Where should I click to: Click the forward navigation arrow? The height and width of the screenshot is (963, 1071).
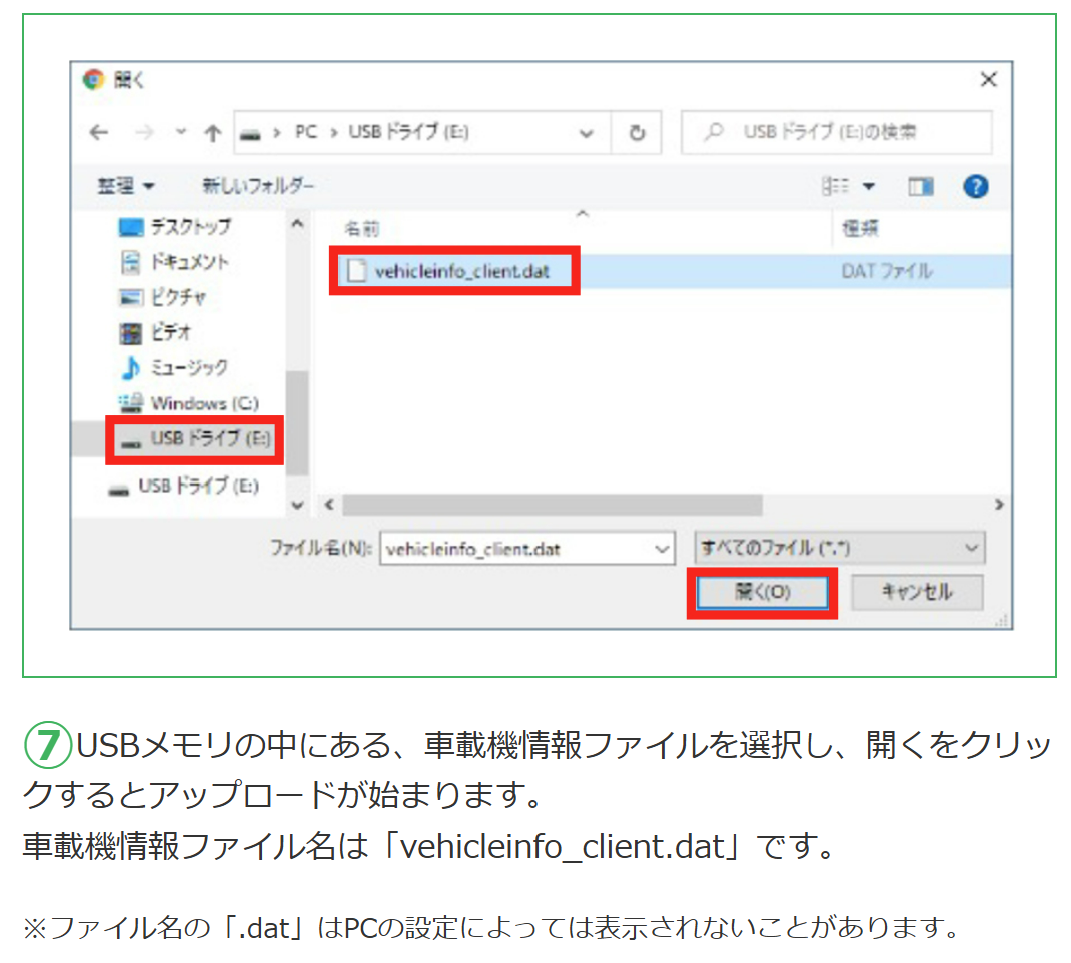(144, 133)
